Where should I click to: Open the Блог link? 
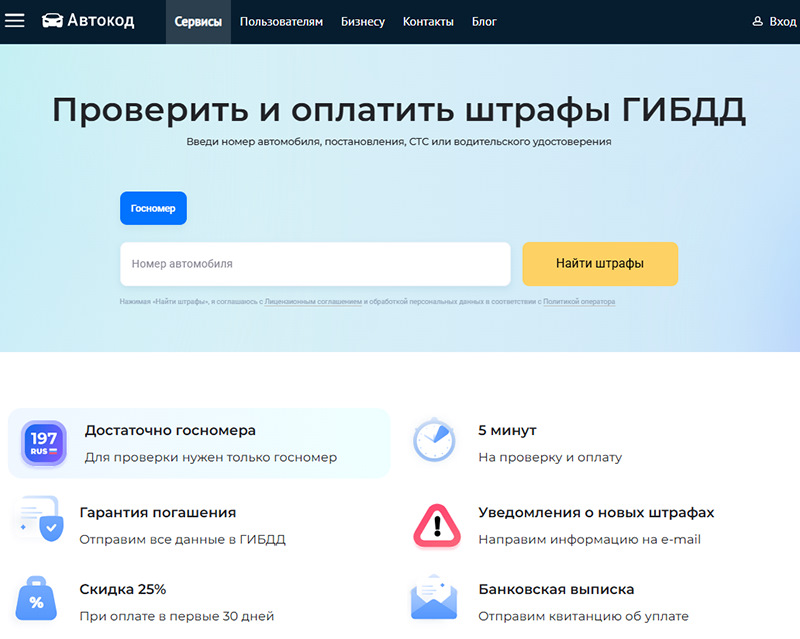coord(484,21)
